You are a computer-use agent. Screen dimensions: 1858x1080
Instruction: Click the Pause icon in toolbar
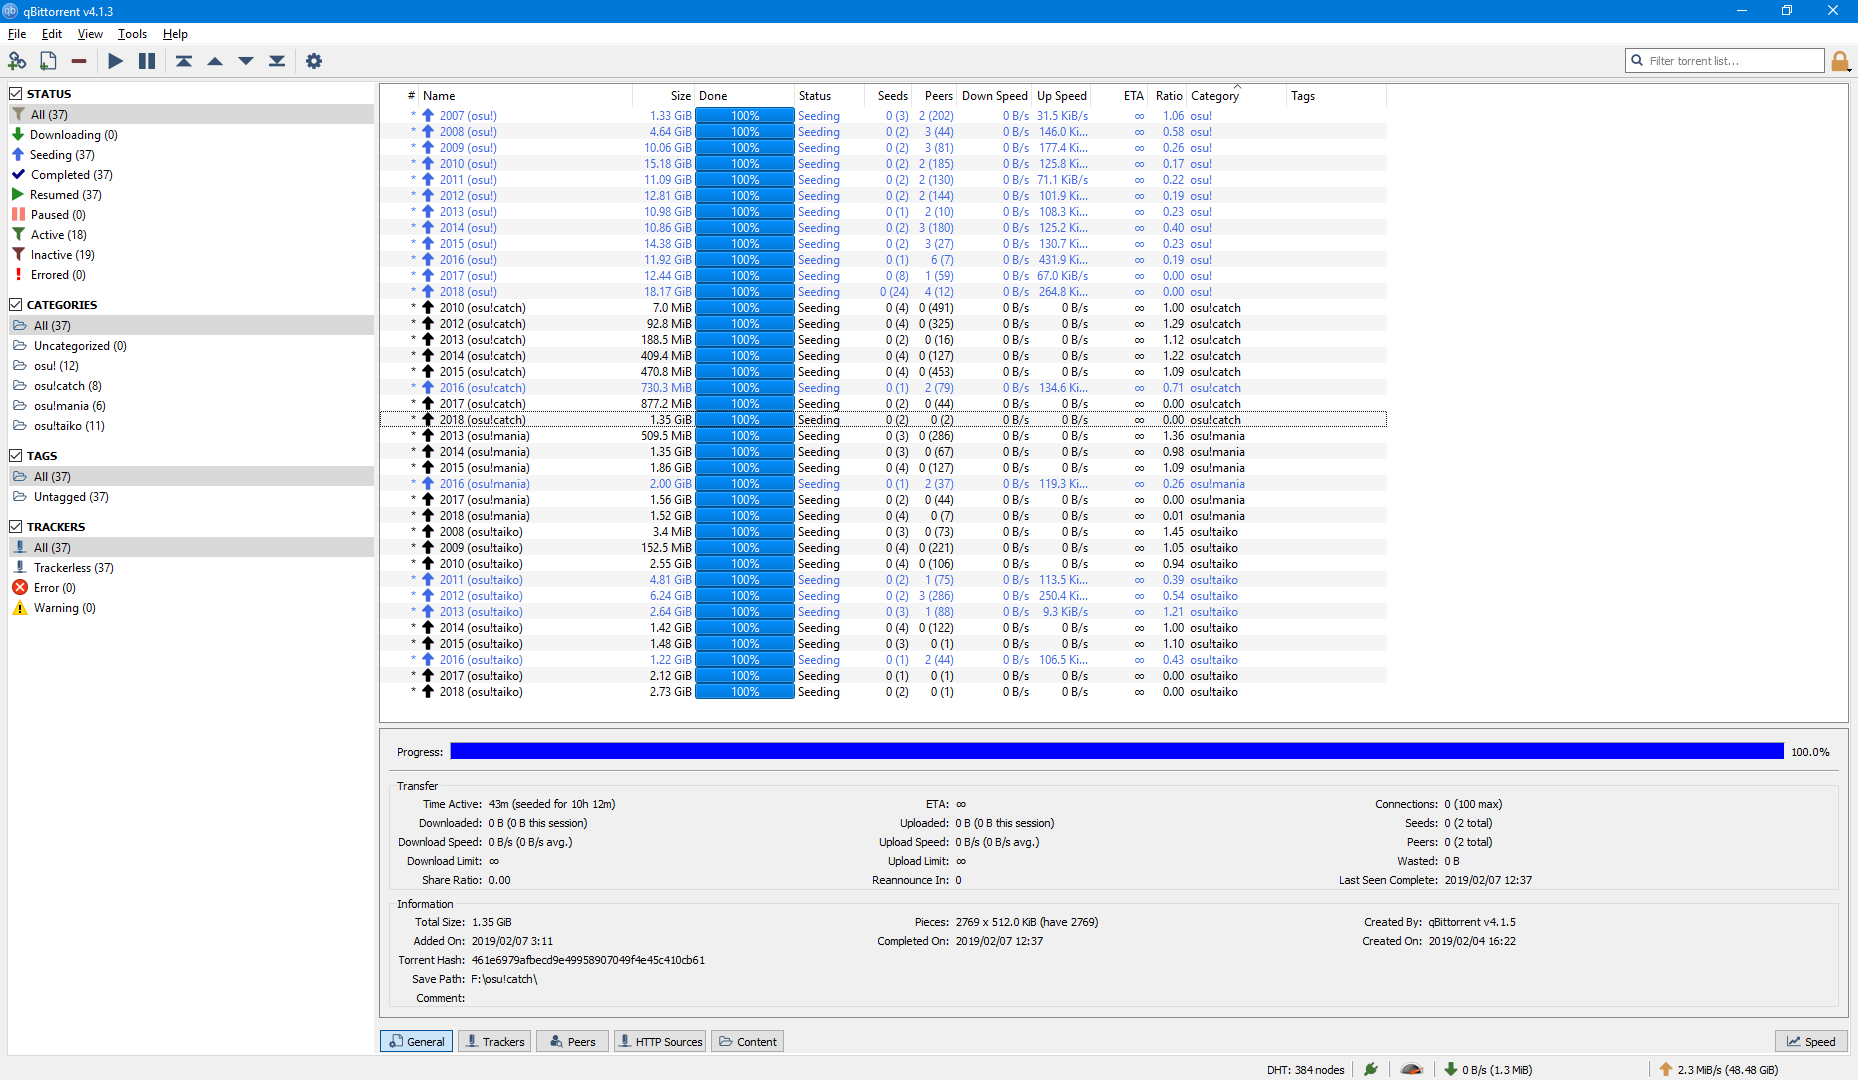click(x=147, y=61)
